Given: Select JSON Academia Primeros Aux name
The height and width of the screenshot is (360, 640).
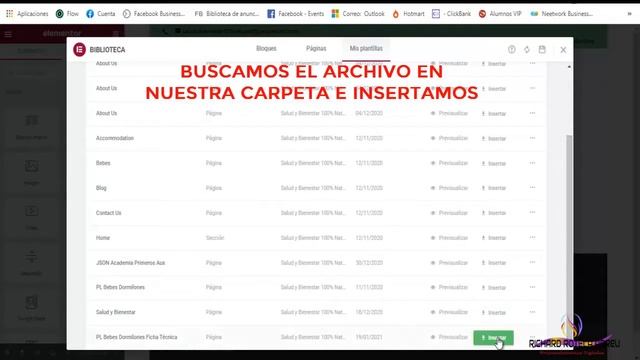Looking at the screenshot, I should (130, 263).
